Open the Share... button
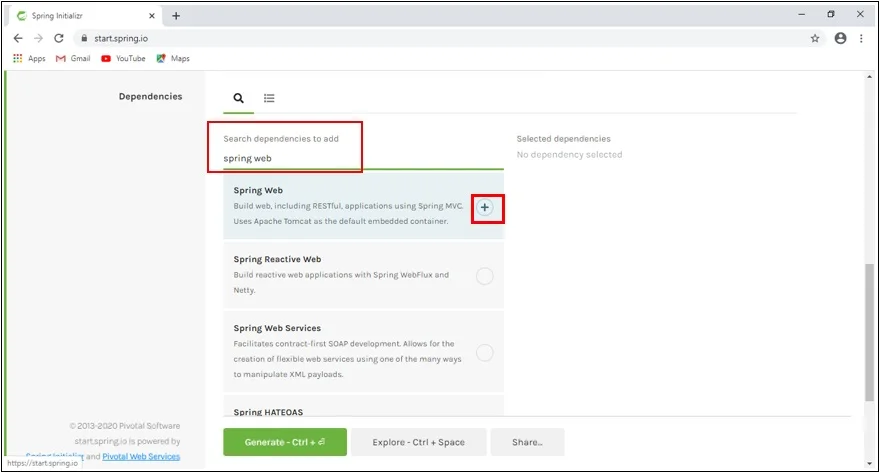Screen dimensions: 880x473 click(527, 442)
